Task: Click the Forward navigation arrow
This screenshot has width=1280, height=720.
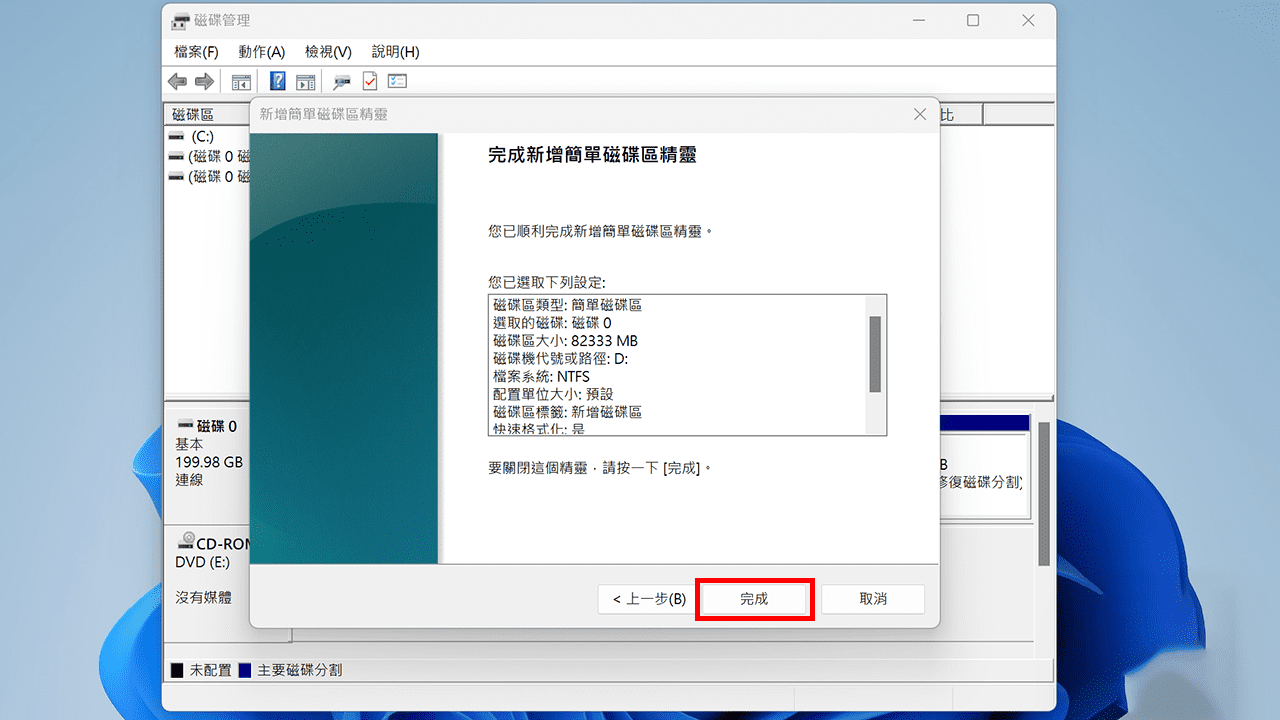Action: pos(205,81)
